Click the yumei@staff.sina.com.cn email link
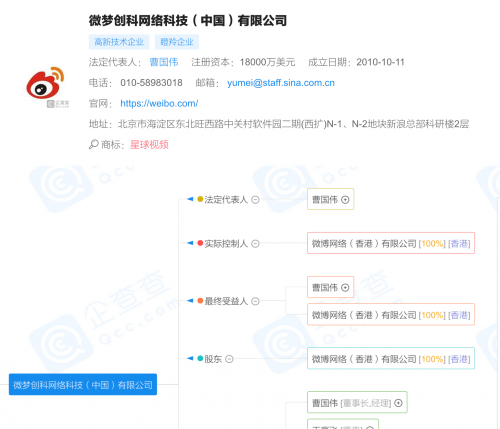Viewport: 500px width, 429px height. pos(281,83)
